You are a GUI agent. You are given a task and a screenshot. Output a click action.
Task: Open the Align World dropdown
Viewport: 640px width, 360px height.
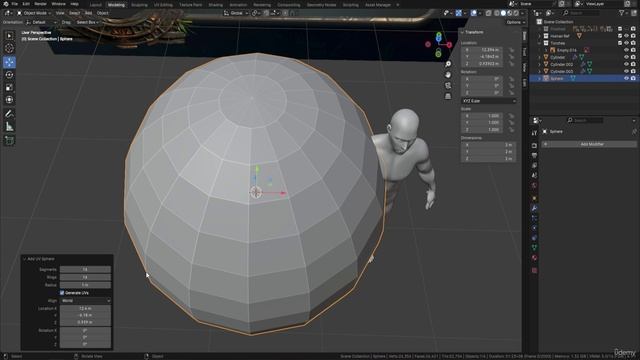coord(85,300)
